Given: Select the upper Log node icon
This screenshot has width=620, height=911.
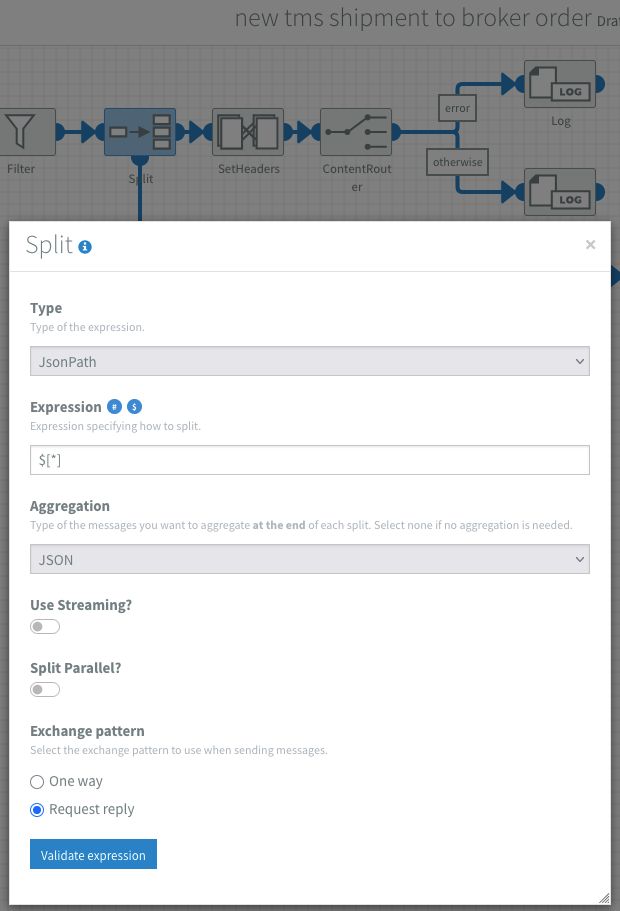Looking at the screenshot, I should 560,84.
